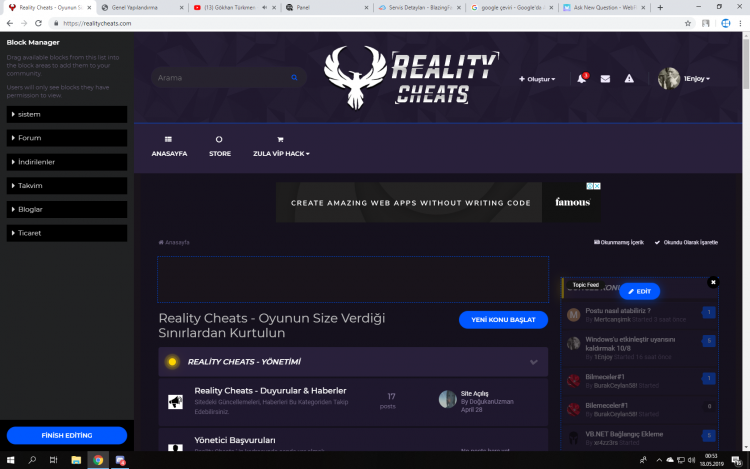
Task: Open Chrome from the Windows taskbar
Action: tap(98, 460)
